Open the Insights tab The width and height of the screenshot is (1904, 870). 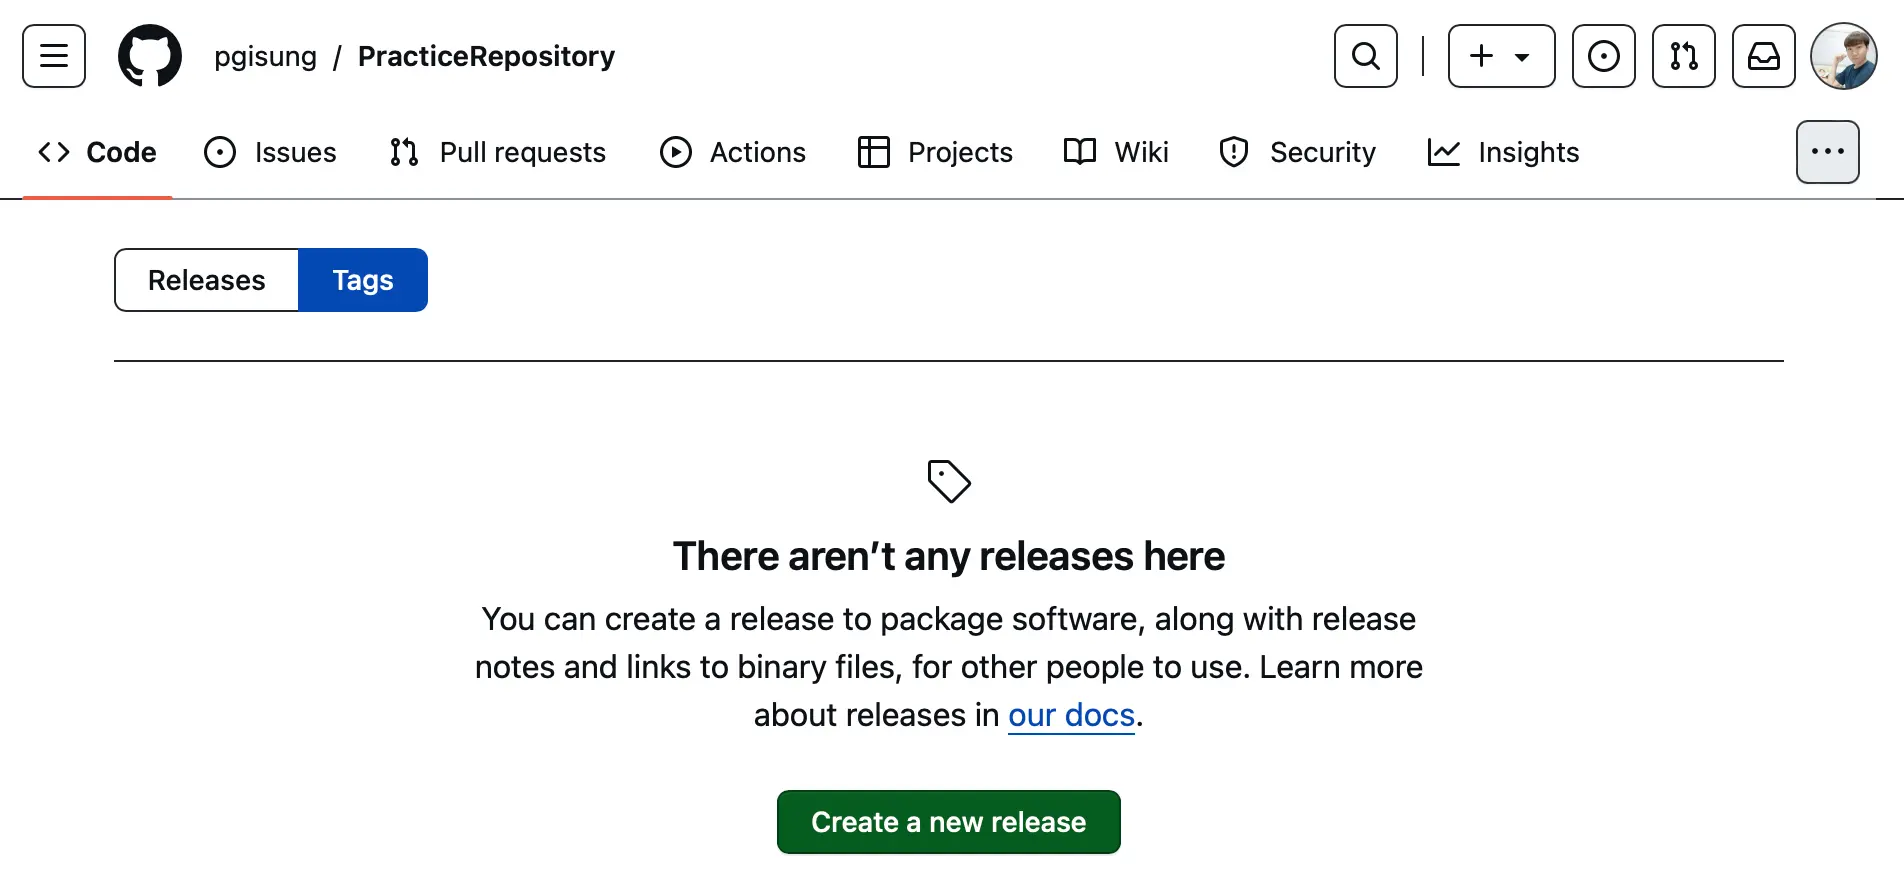coord(1503,152)
